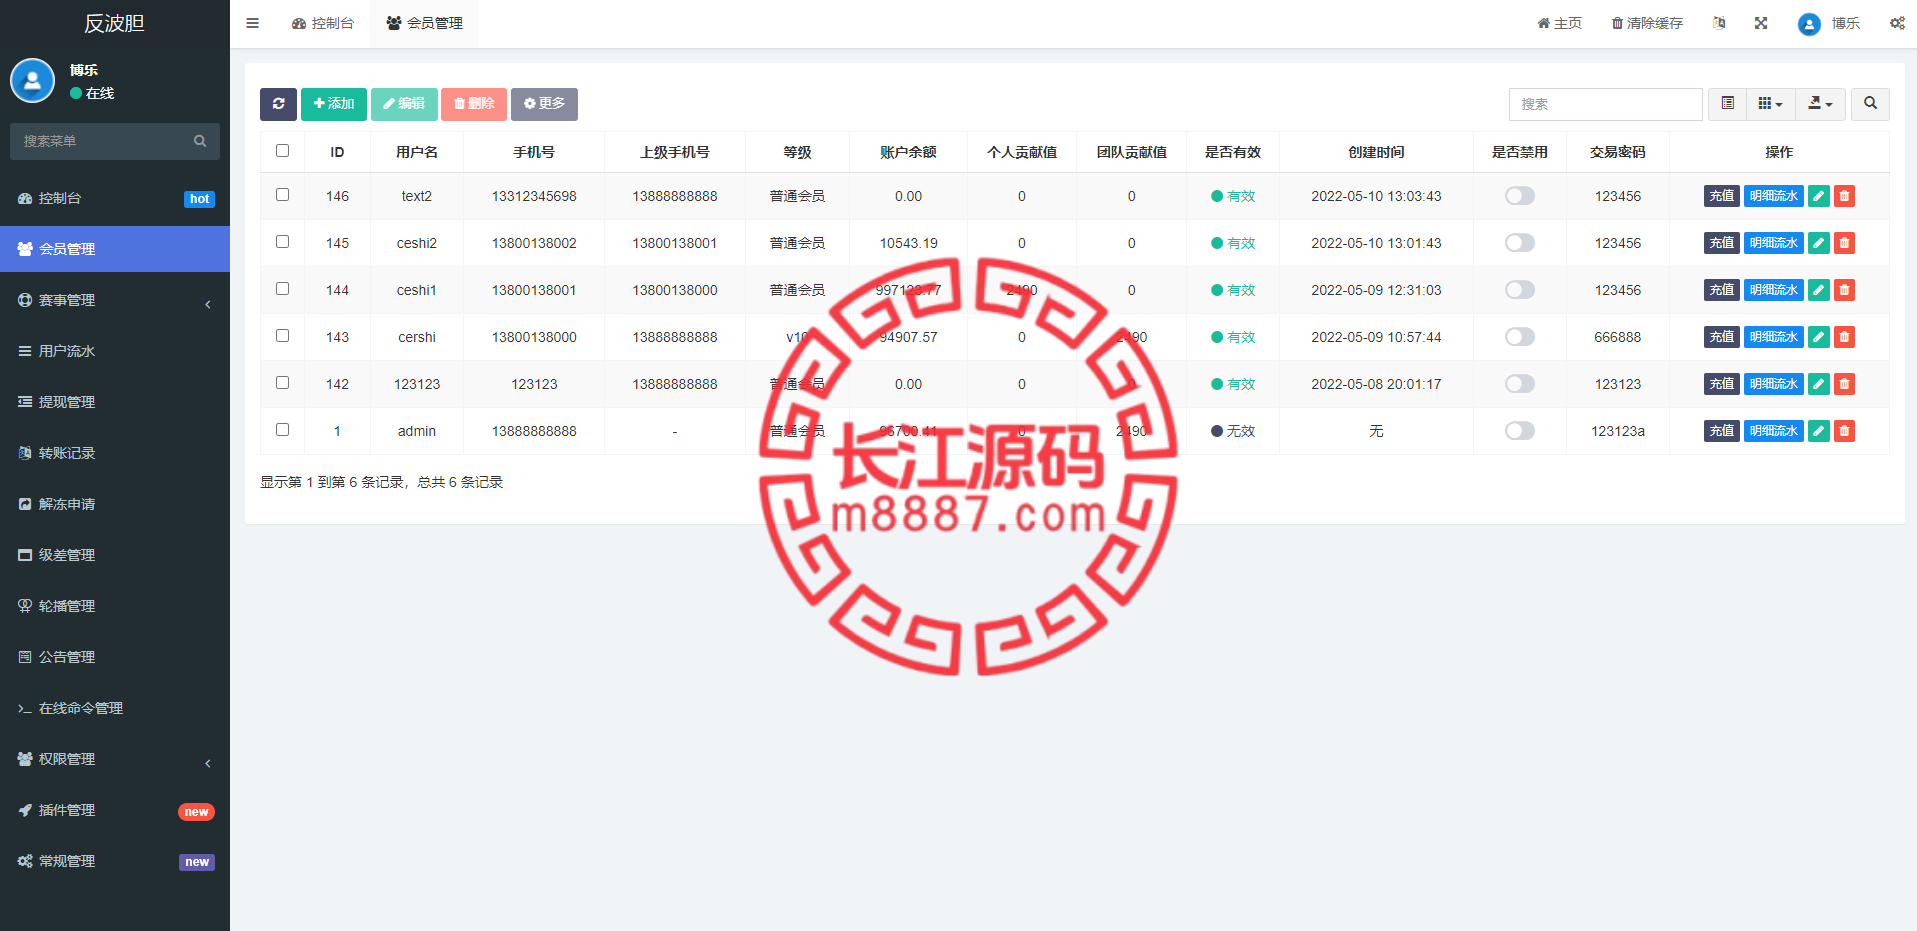The image size is (1917, 931).
Task: Open 轮播管理 in the sidebar
Action: coord(115,606)
